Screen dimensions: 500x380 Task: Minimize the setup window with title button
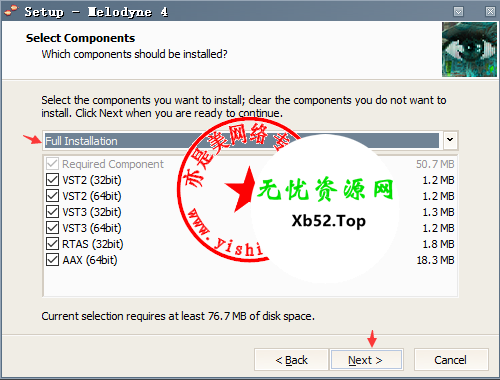458,12
